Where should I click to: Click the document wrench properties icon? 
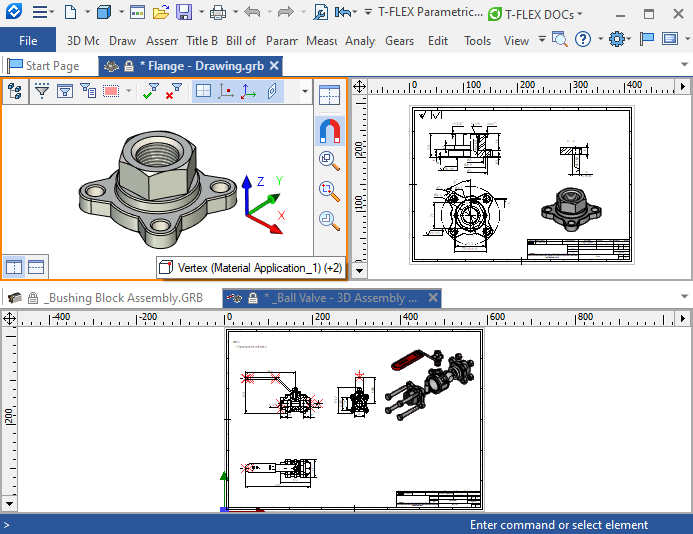320,12
